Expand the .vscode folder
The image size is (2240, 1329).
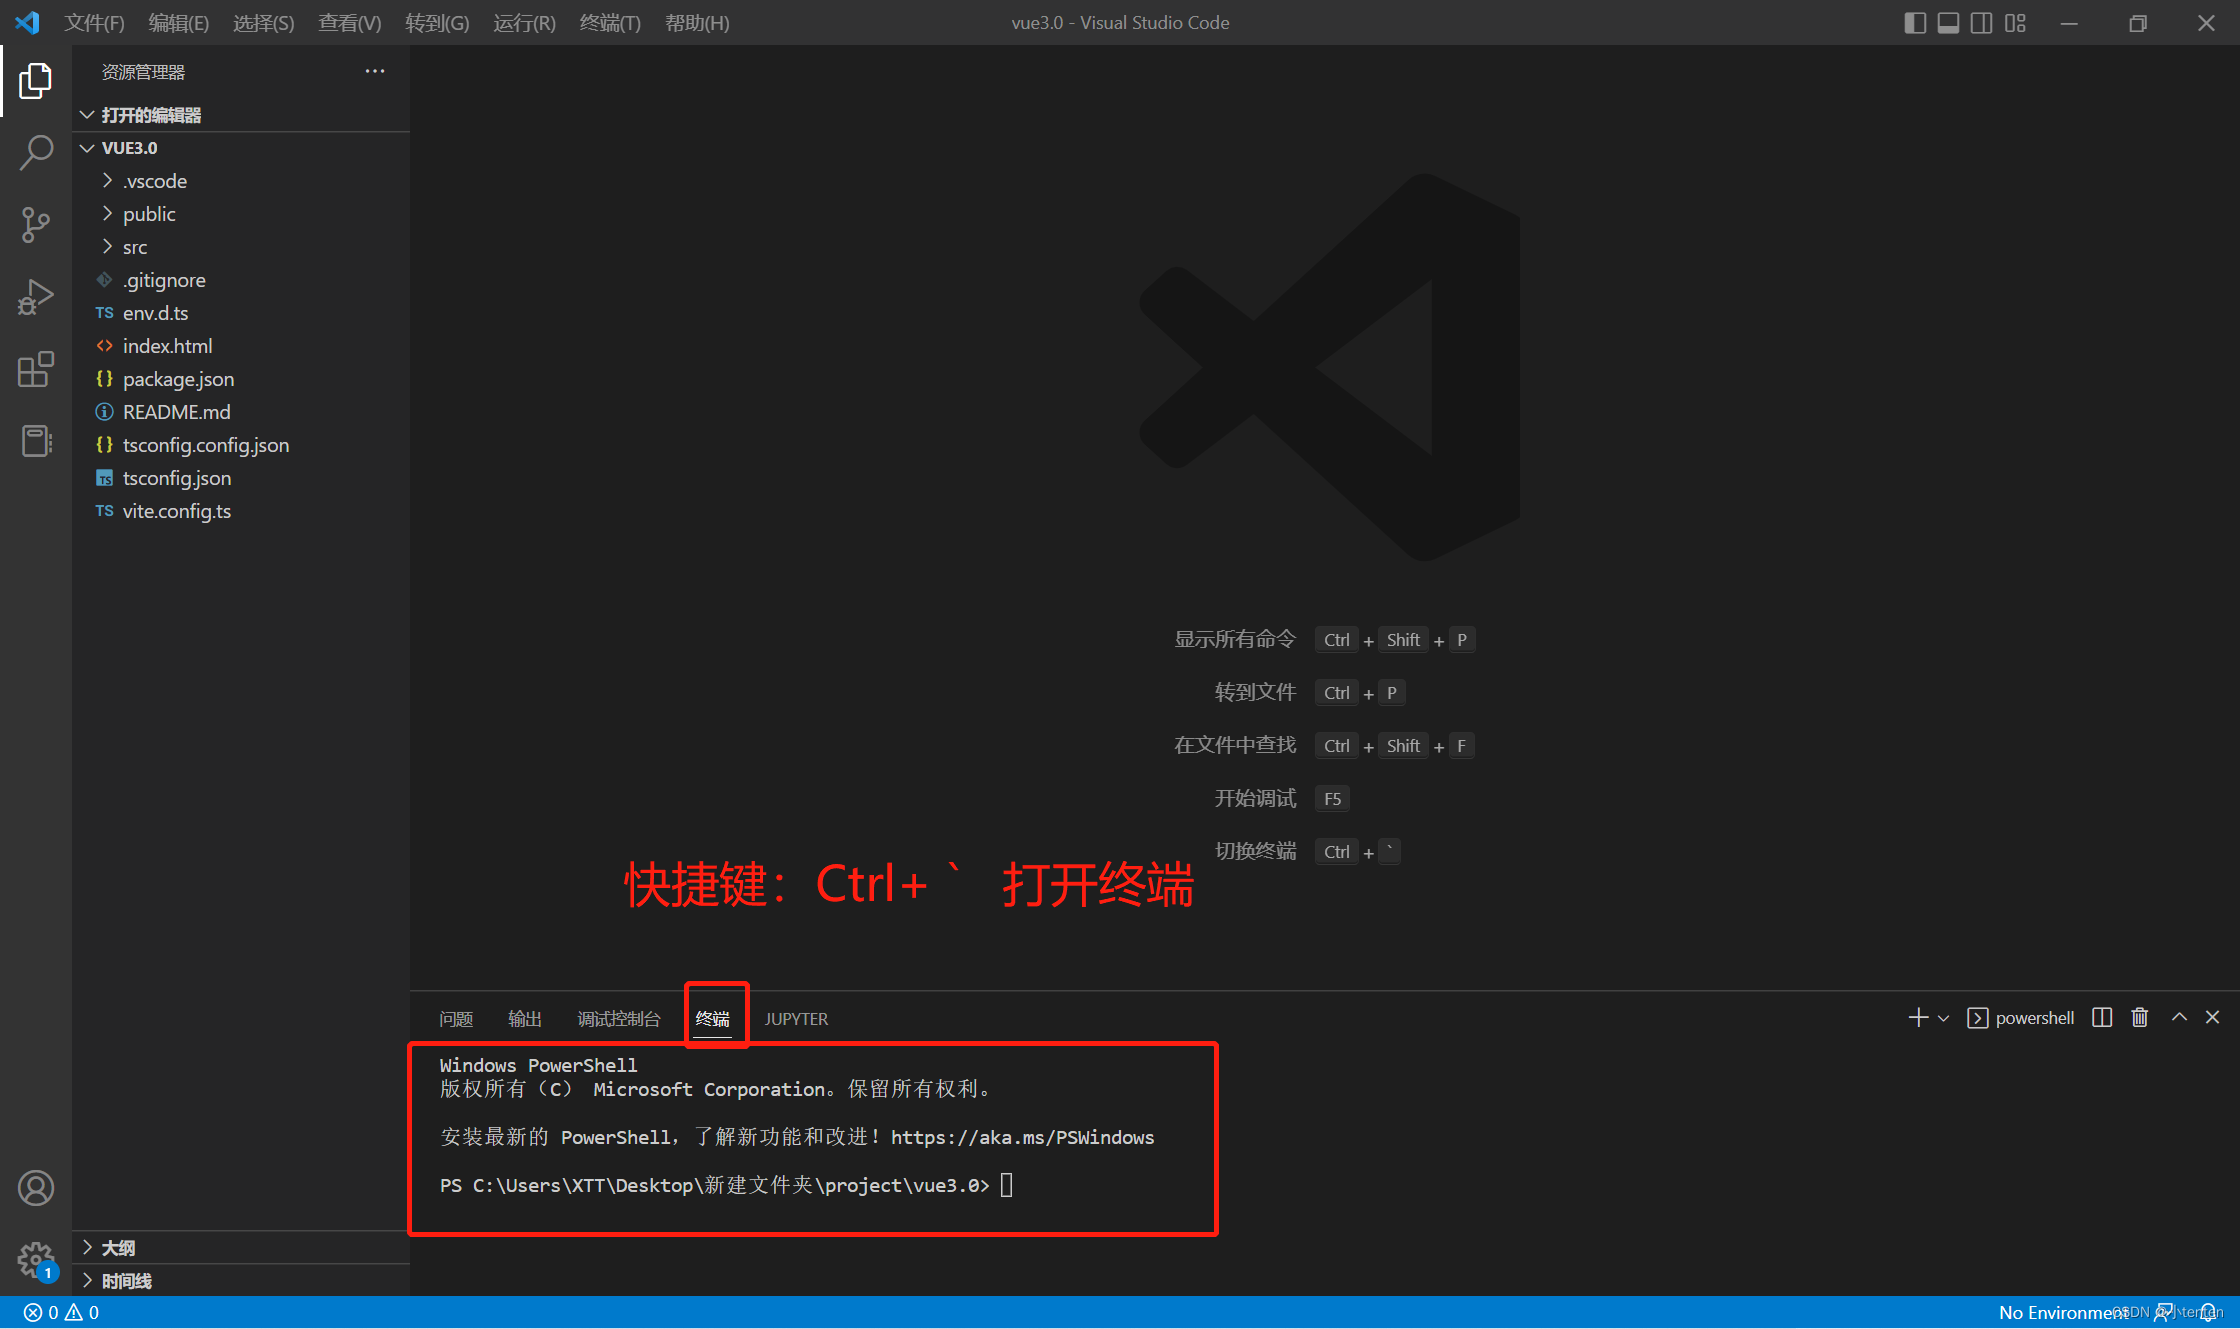(x=241, y=181)
